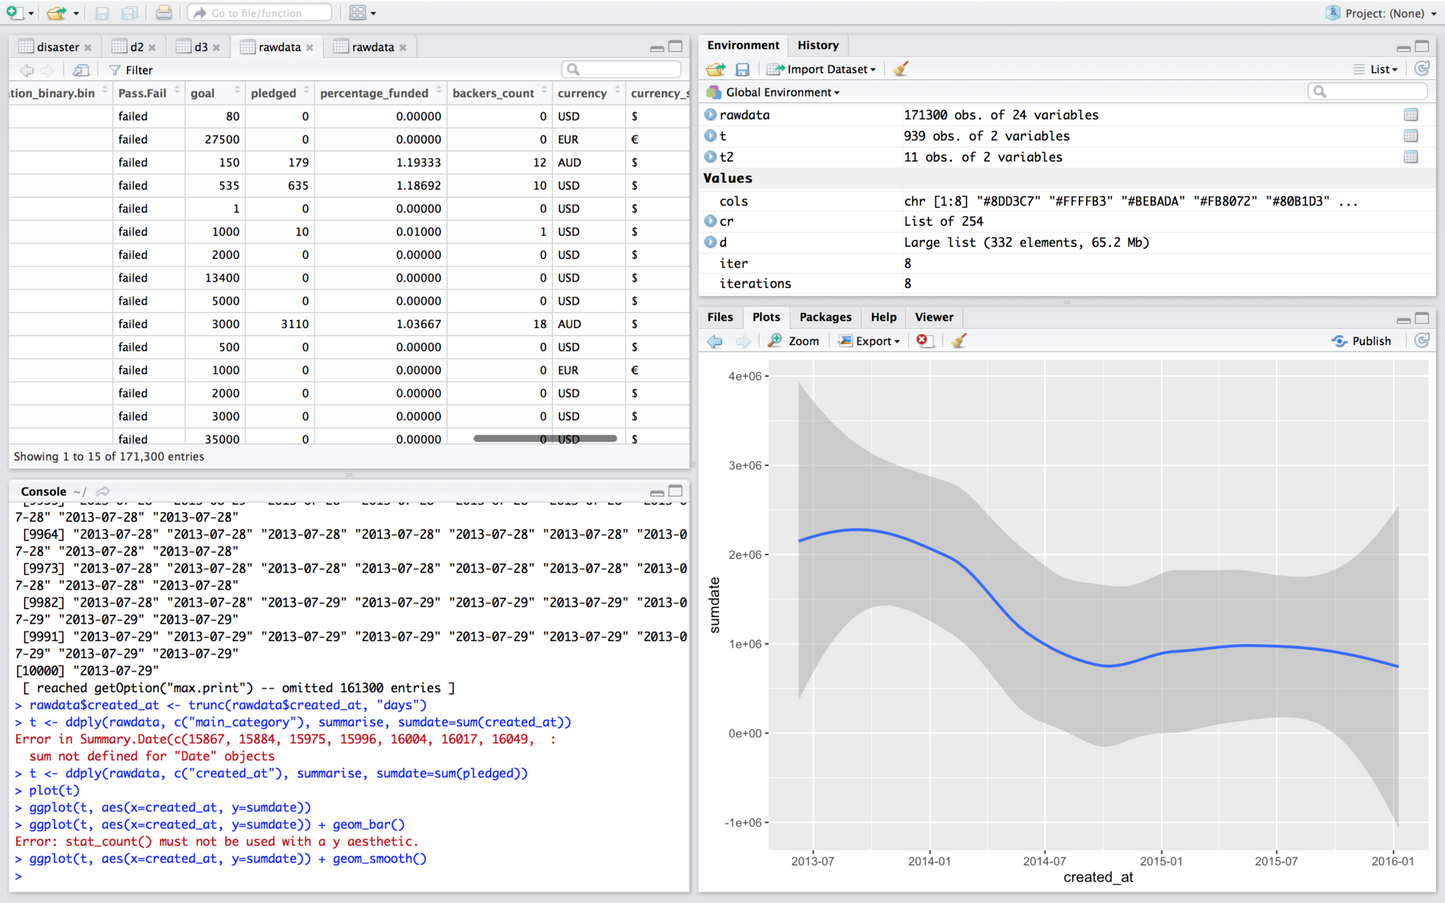Image resolution: width=1445 pixels, height=903 pixels.
Task: Open the plot Zoom window
Action: tap(793, 341)
